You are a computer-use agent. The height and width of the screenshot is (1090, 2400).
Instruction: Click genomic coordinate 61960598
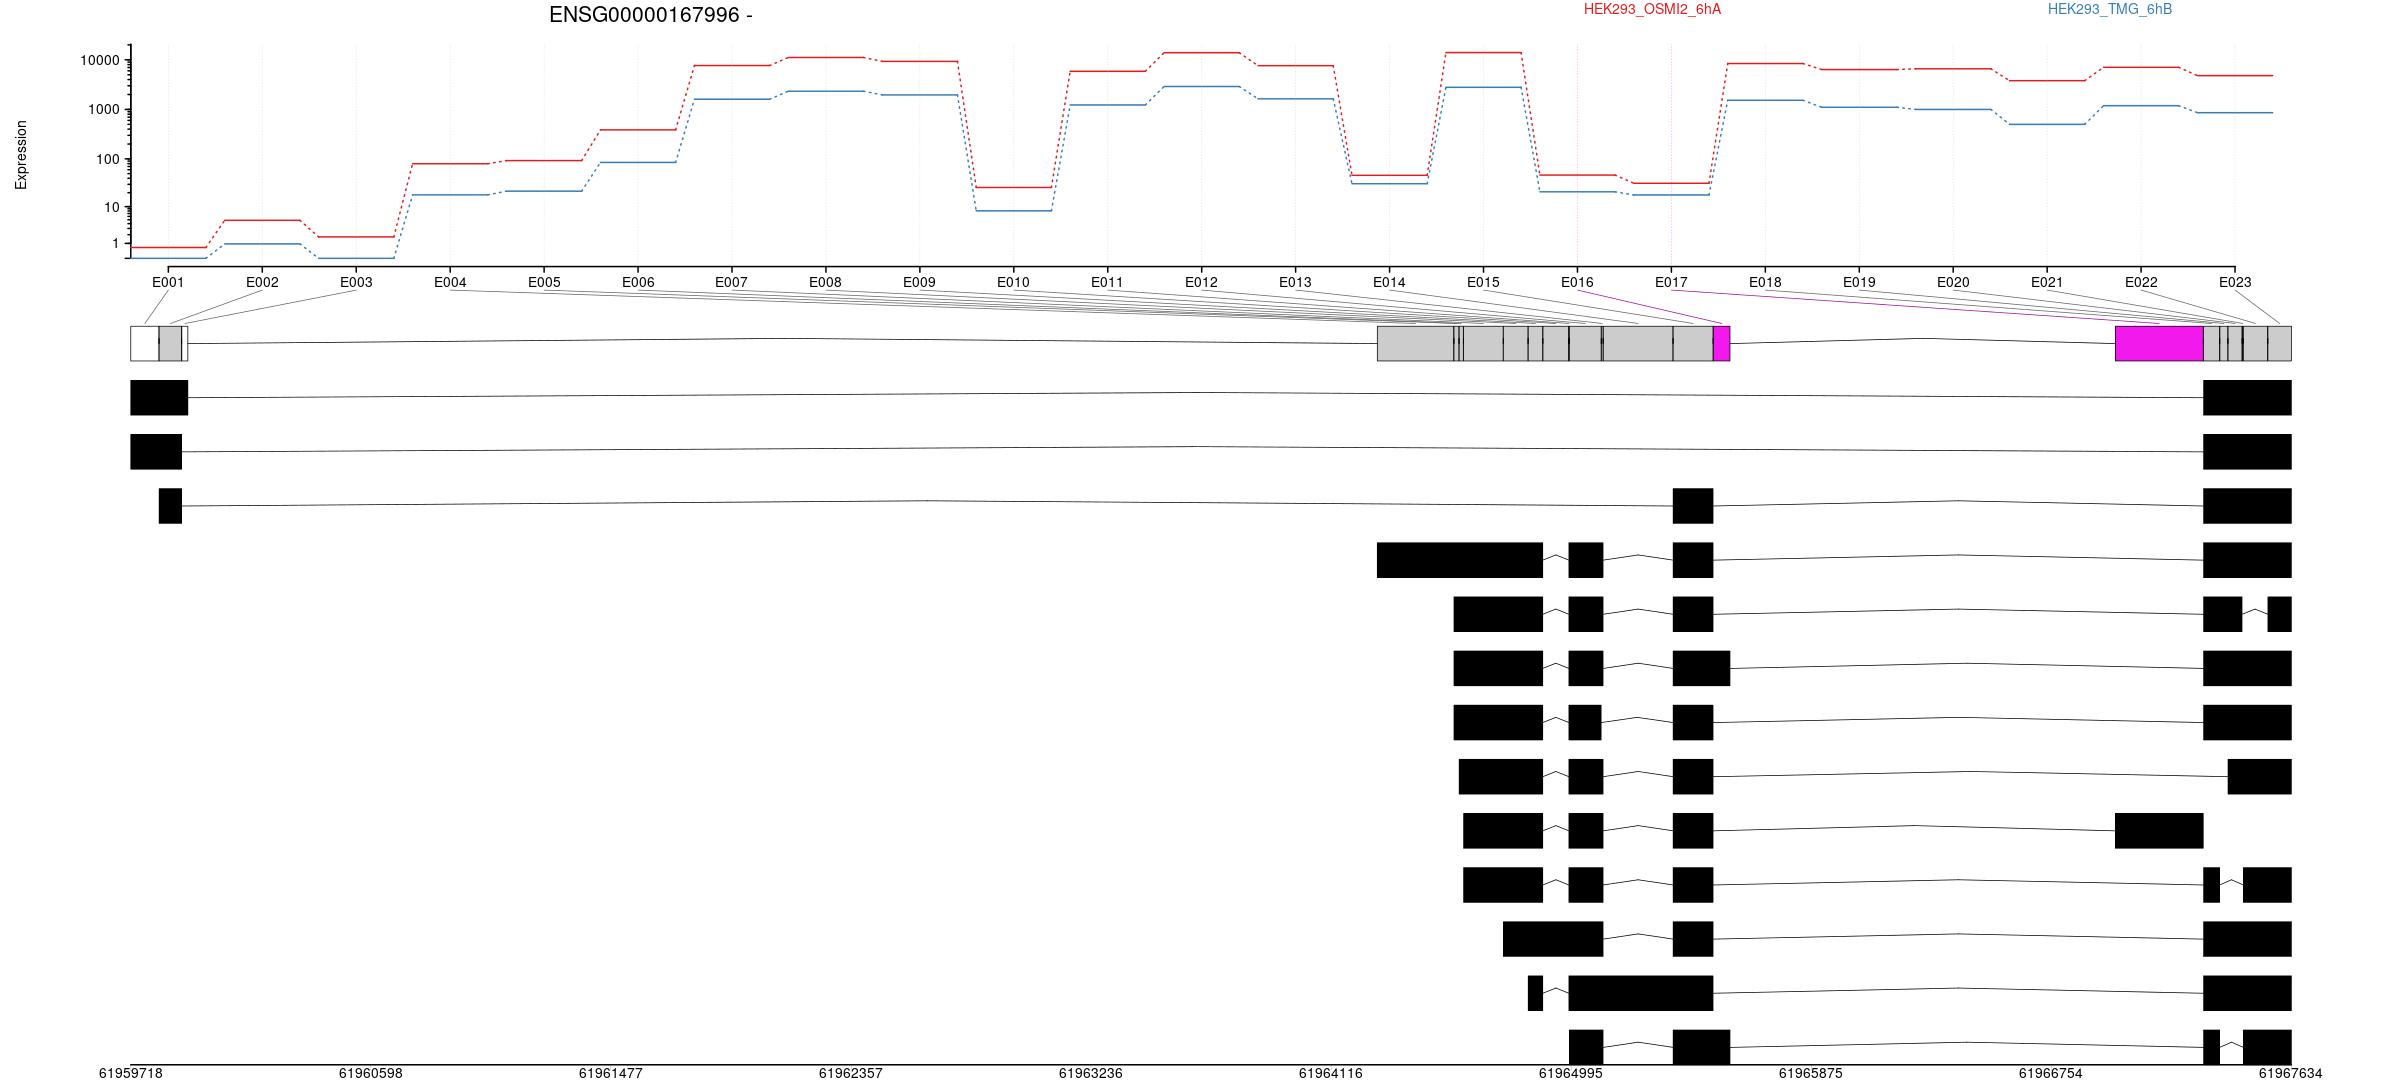click(x=370, y=1073)
